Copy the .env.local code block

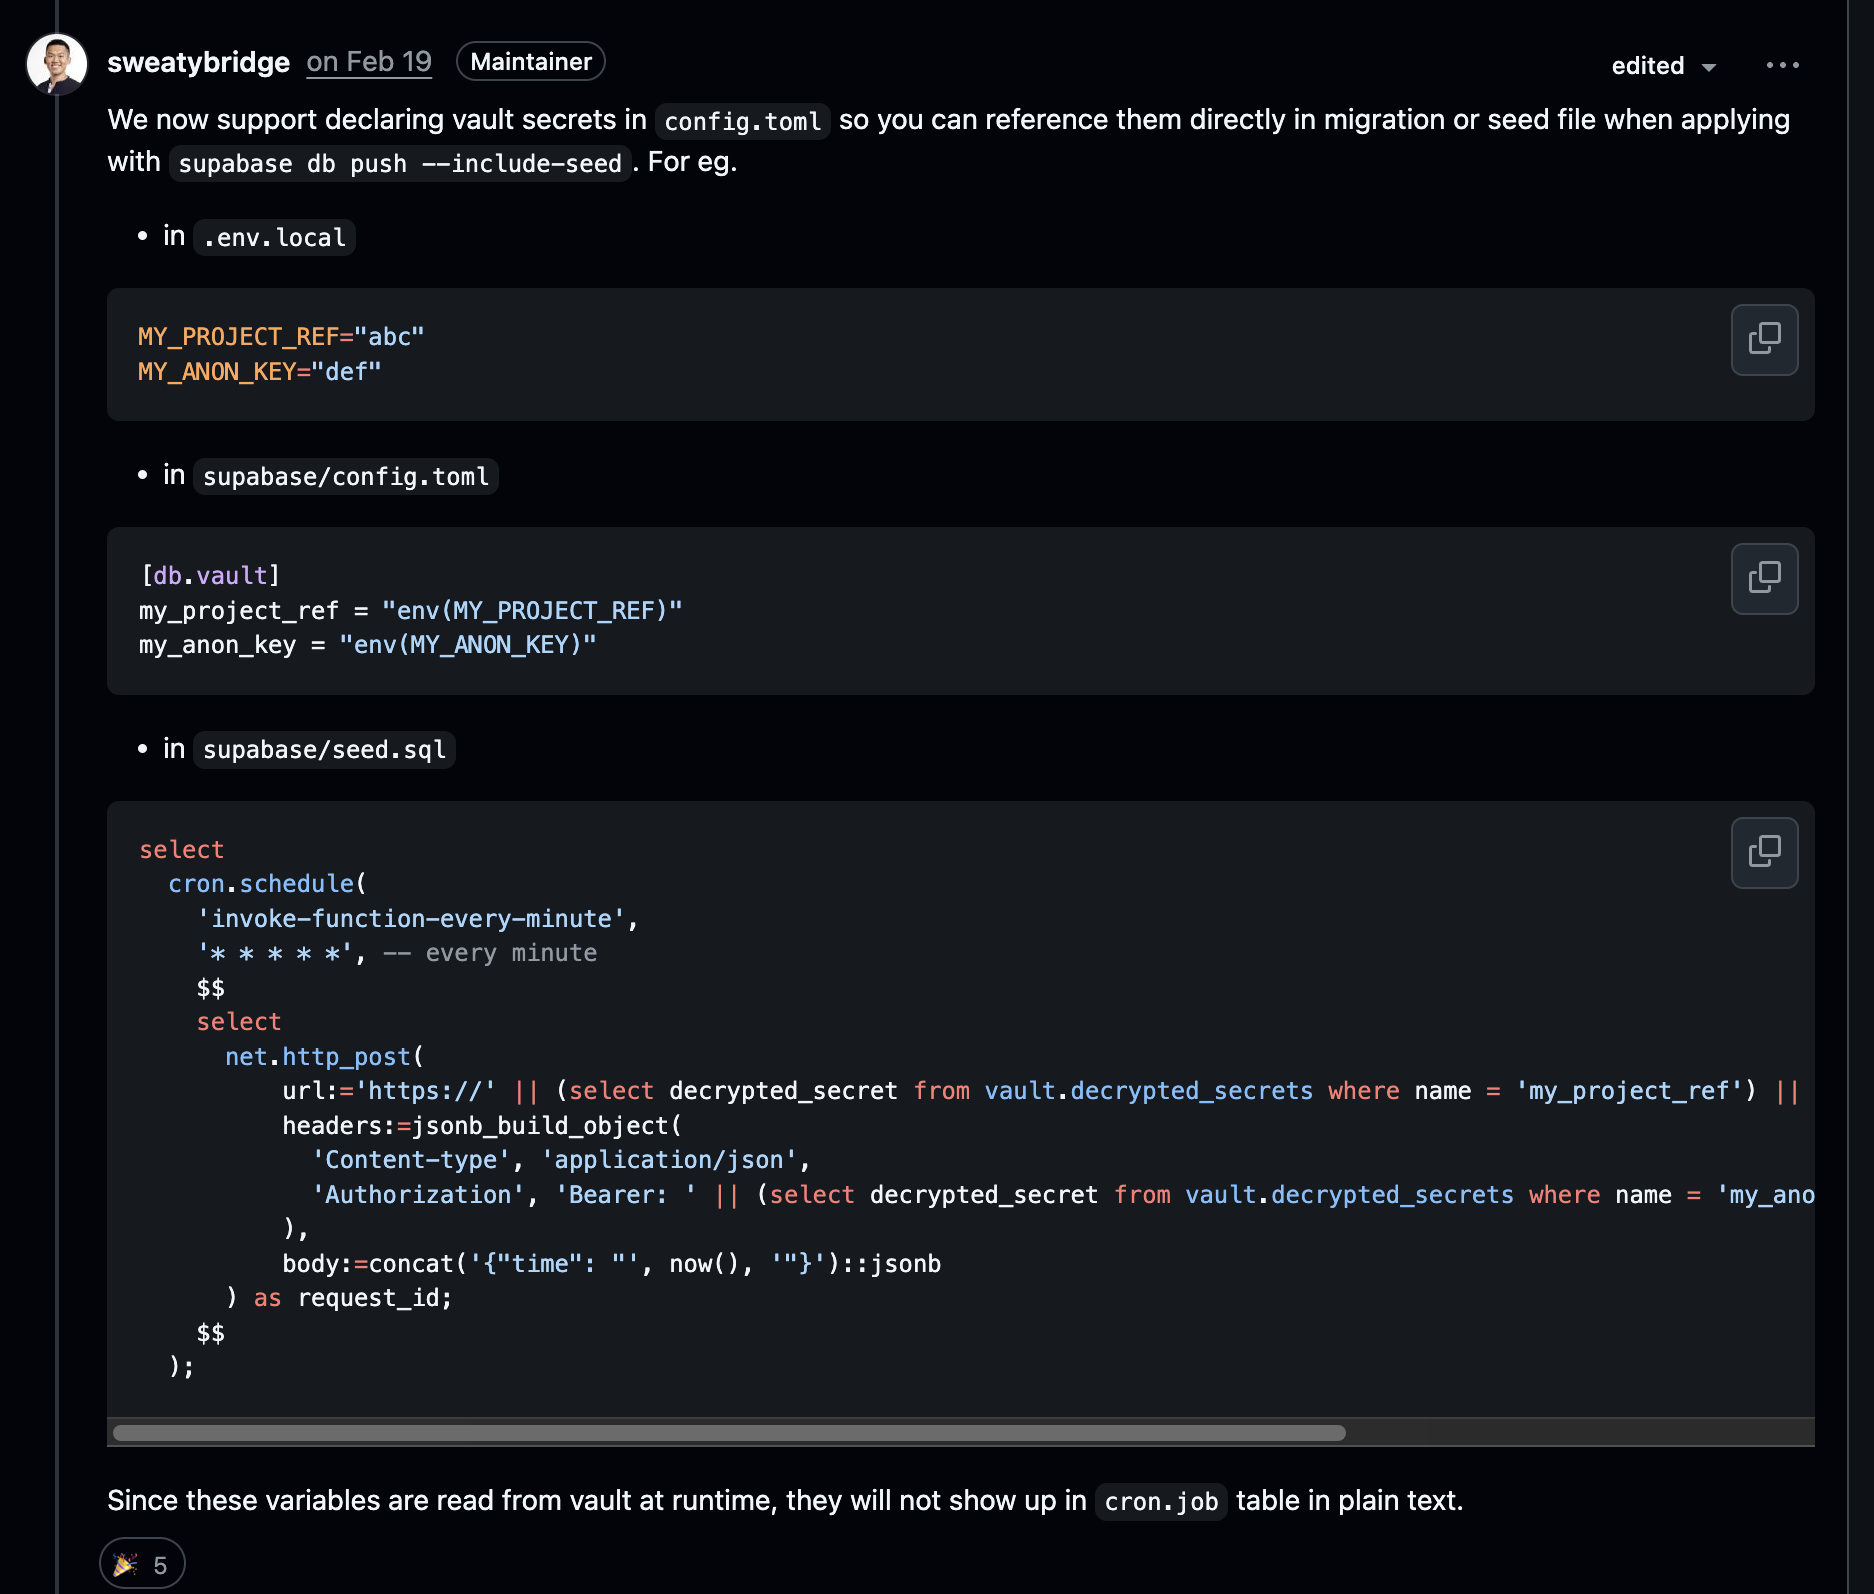click(x=1764, y=340)
